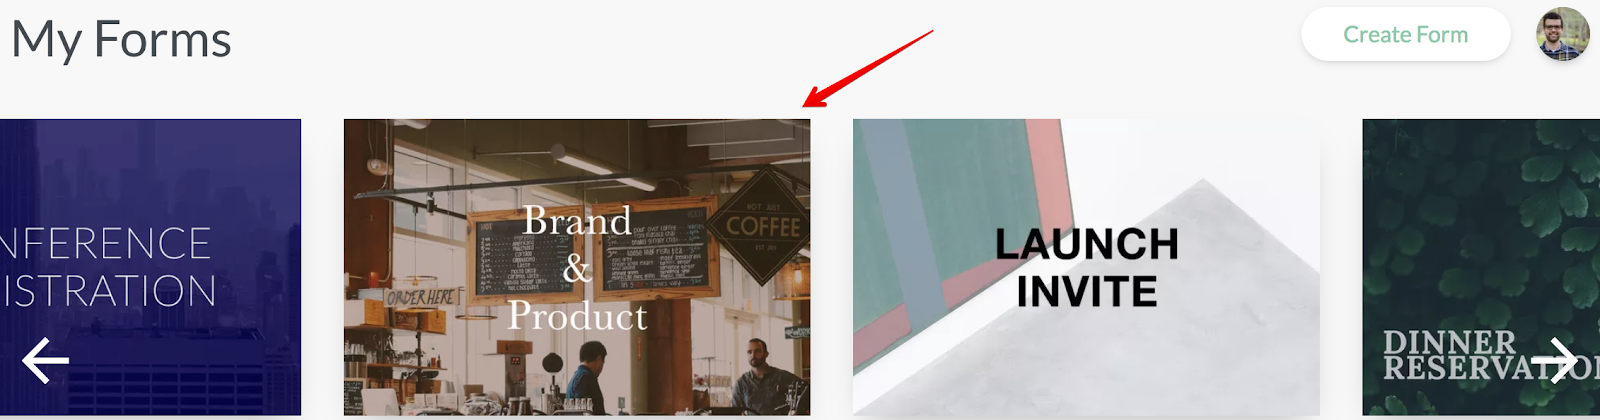Select the Brand & Product title text
Viewport: 1600px width, 420px height.
point(577,268)
